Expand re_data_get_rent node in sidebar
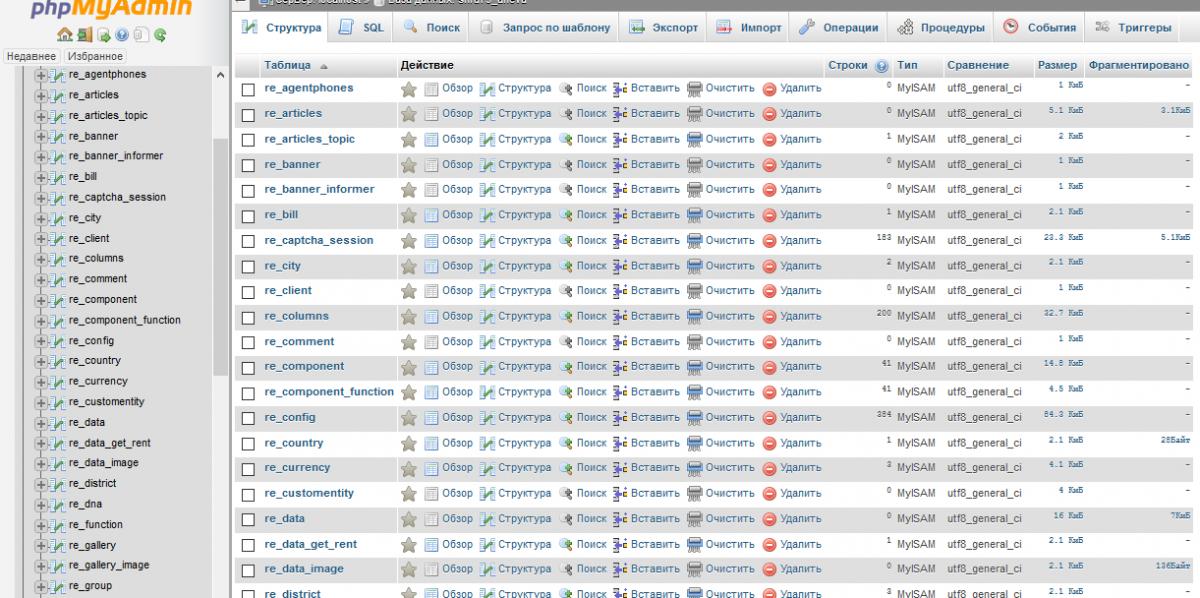Image resolution: width=1200 pixels, height=598 pixels. point(41,443)
